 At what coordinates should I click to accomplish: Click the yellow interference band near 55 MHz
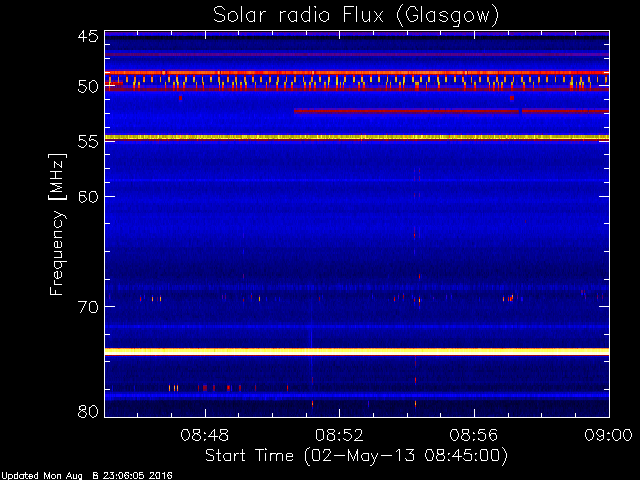point(357,138)
